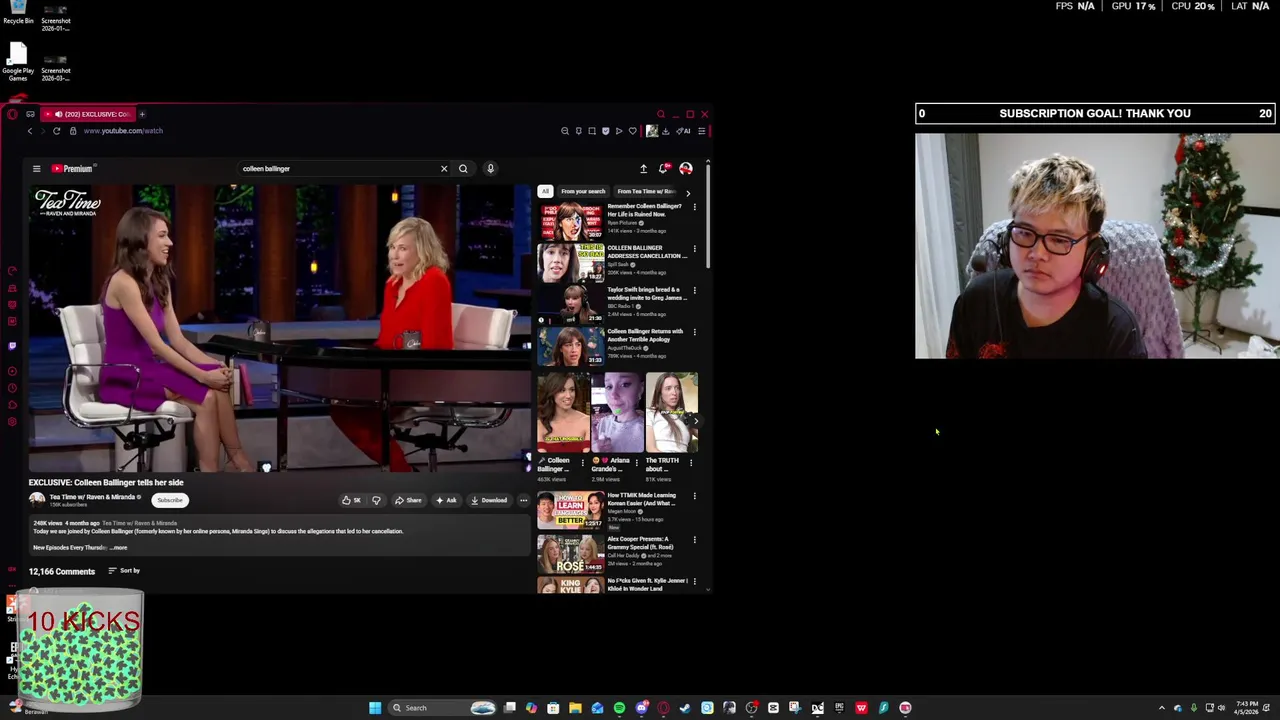
Task: Reload the YouTube page
Action: 56,131
